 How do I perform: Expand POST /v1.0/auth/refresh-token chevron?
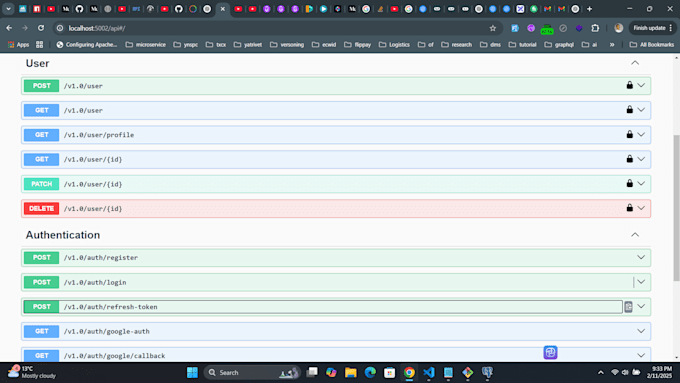641,306
